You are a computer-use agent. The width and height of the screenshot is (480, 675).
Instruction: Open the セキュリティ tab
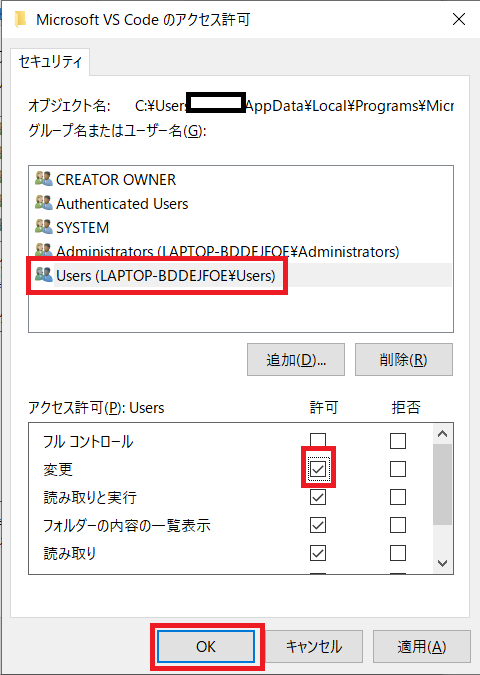click(50, 62)
